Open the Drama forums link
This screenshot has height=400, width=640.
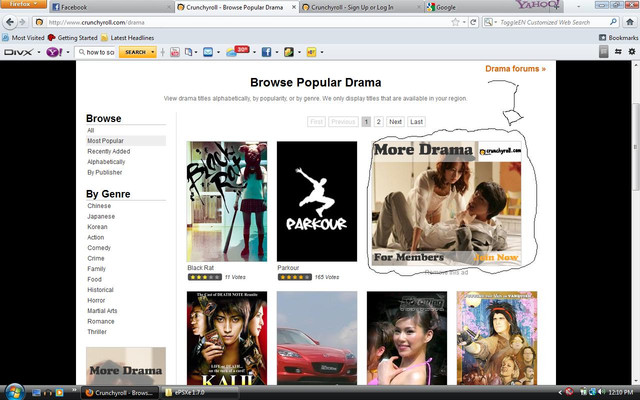click(x=515, y=69)
